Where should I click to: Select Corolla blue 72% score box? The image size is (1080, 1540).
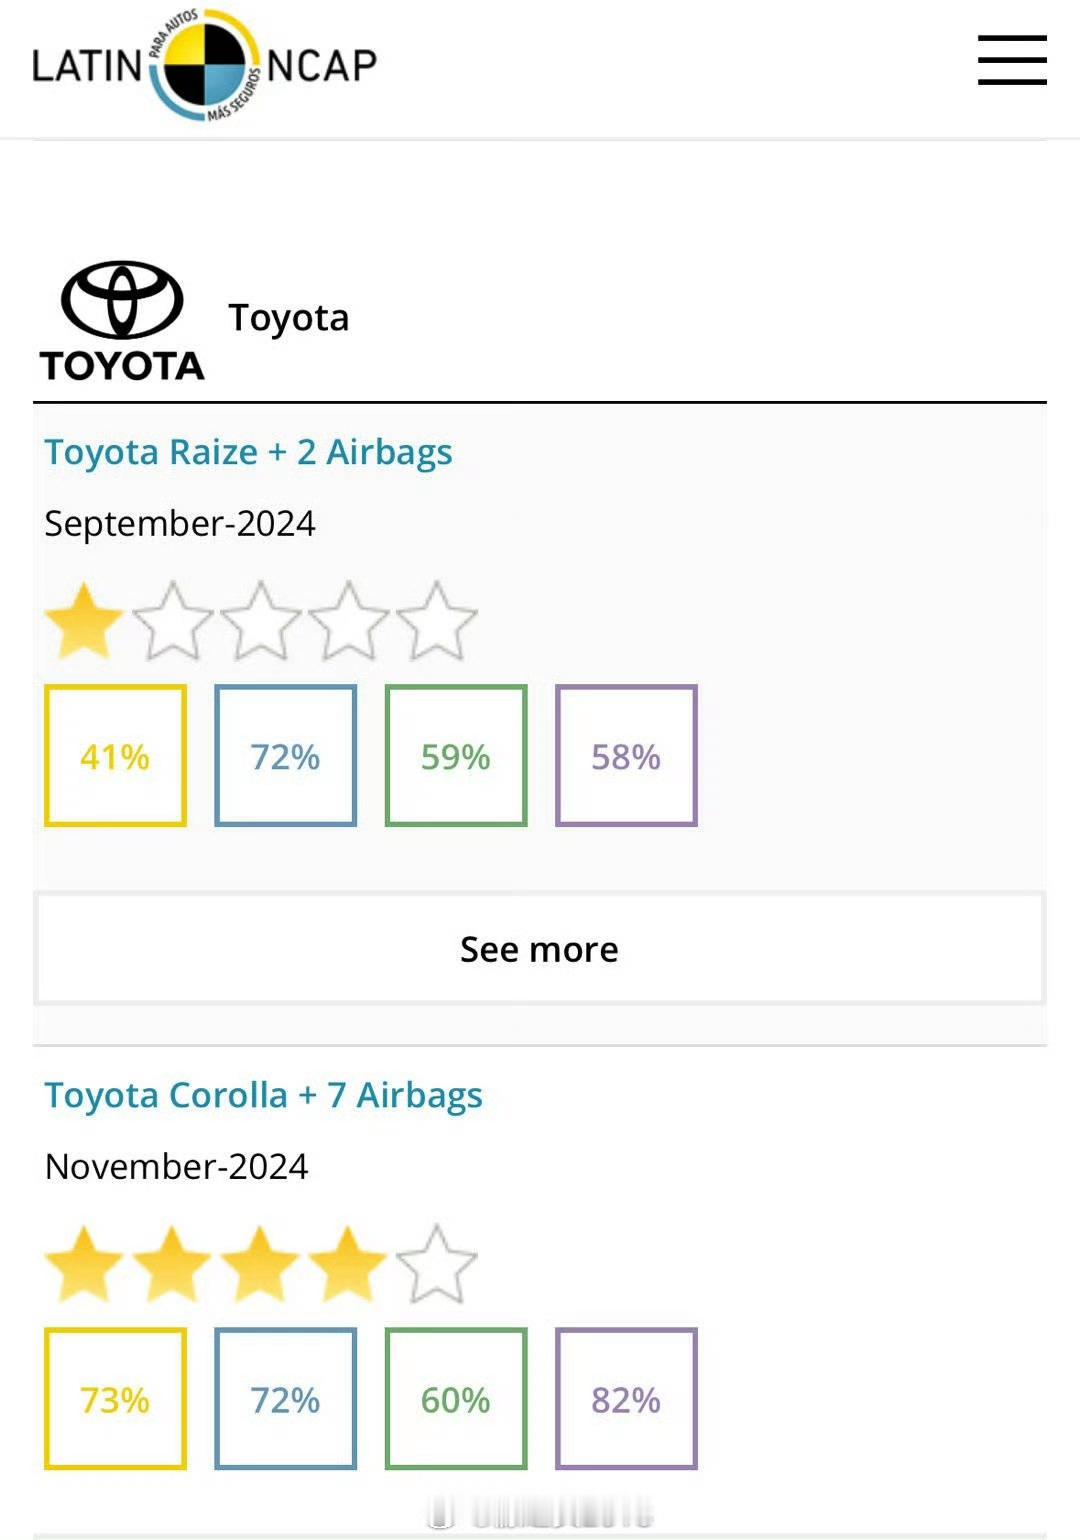click(x=285, y=1399)
